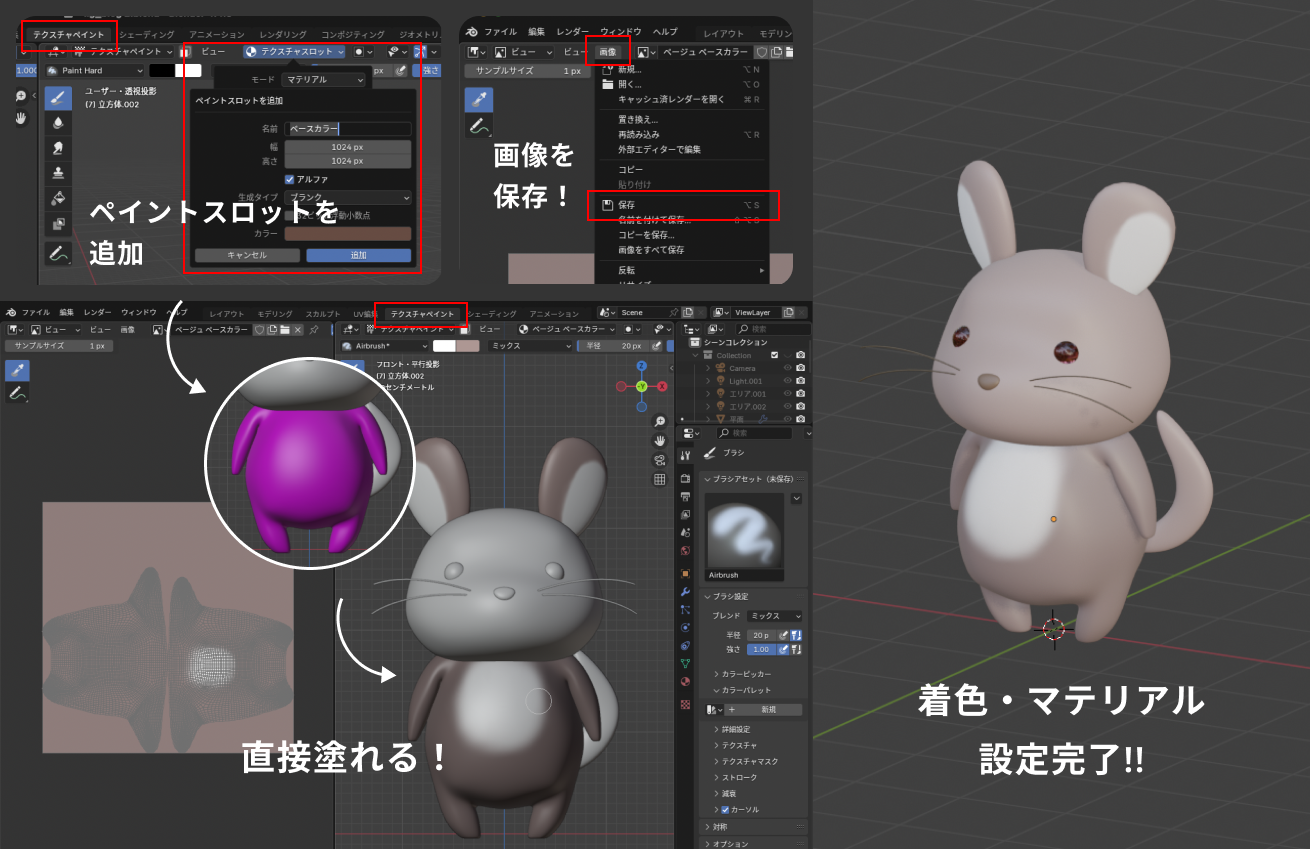Open the Material properties red sphere icon

coord(685,681)
